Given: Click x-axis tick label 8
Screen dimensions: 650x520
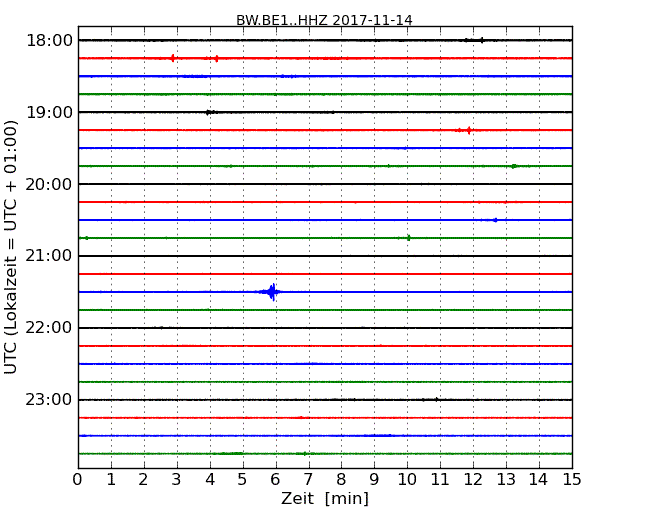Looking at the screenshot, I should click(x=341, y=480).
